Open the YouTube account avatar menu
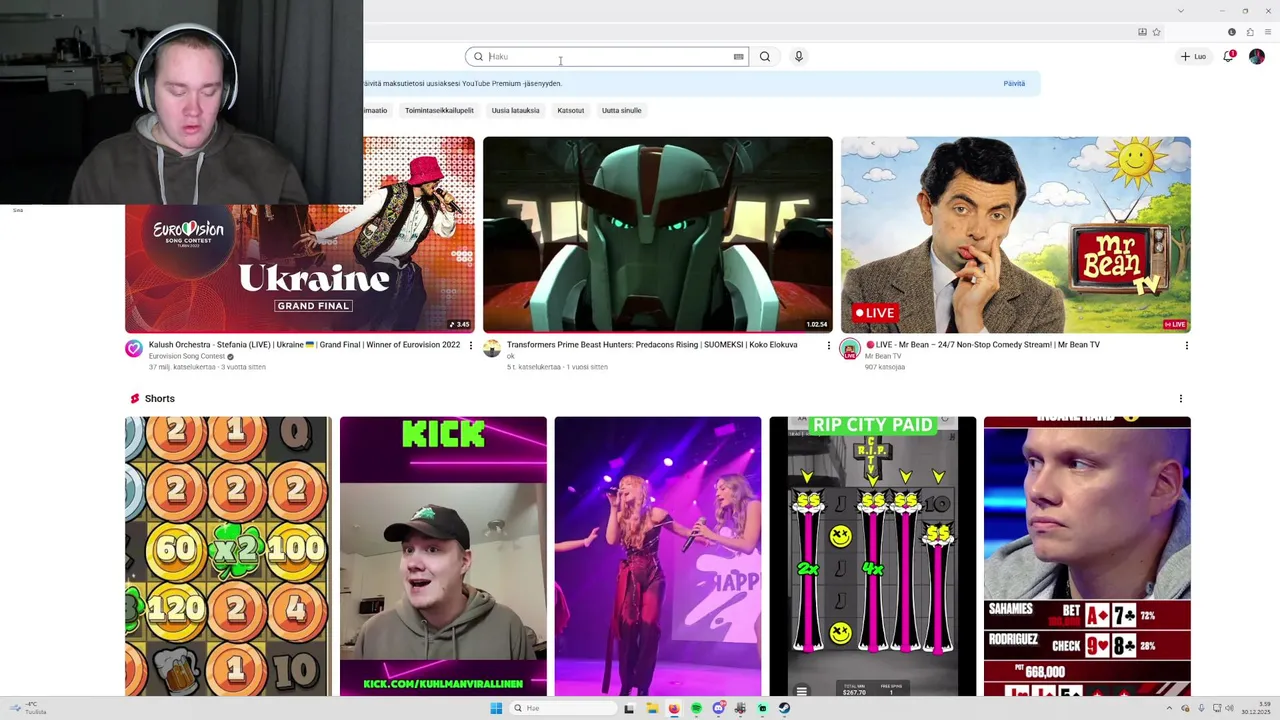 click(1257, 56)
